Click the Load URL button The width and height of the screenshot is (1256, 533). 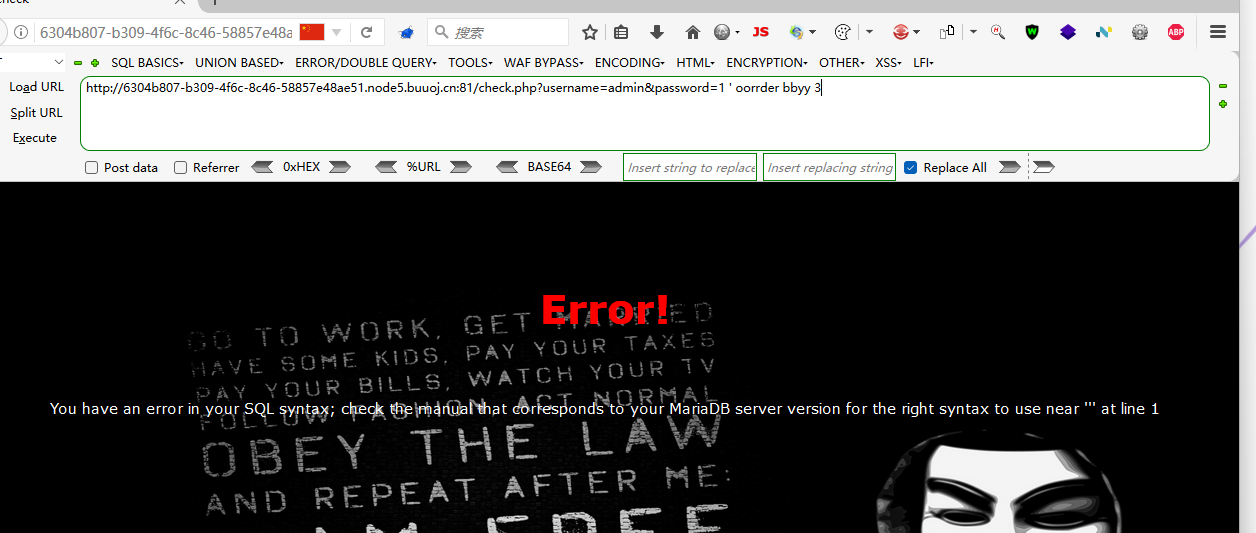36,87
